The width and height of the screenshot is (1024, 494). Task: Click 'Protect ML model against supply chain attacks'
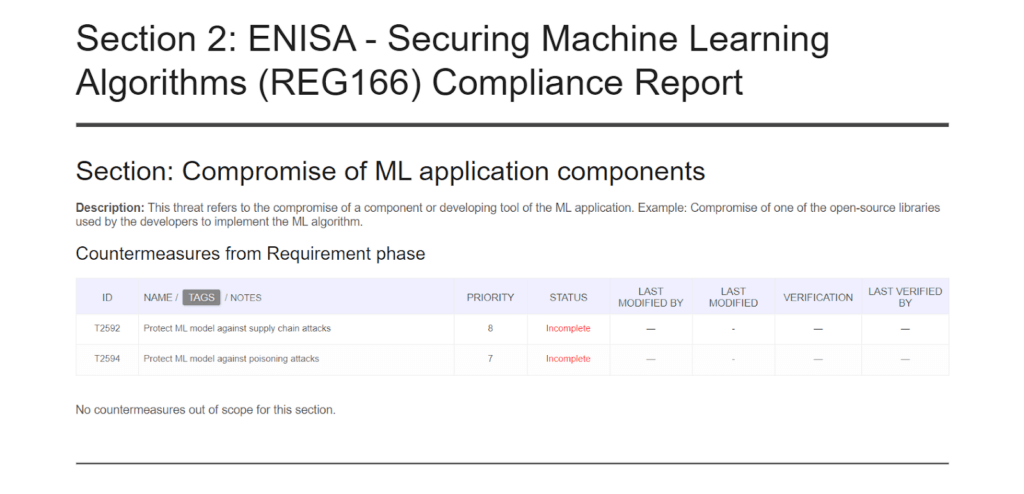pos(237,329)
